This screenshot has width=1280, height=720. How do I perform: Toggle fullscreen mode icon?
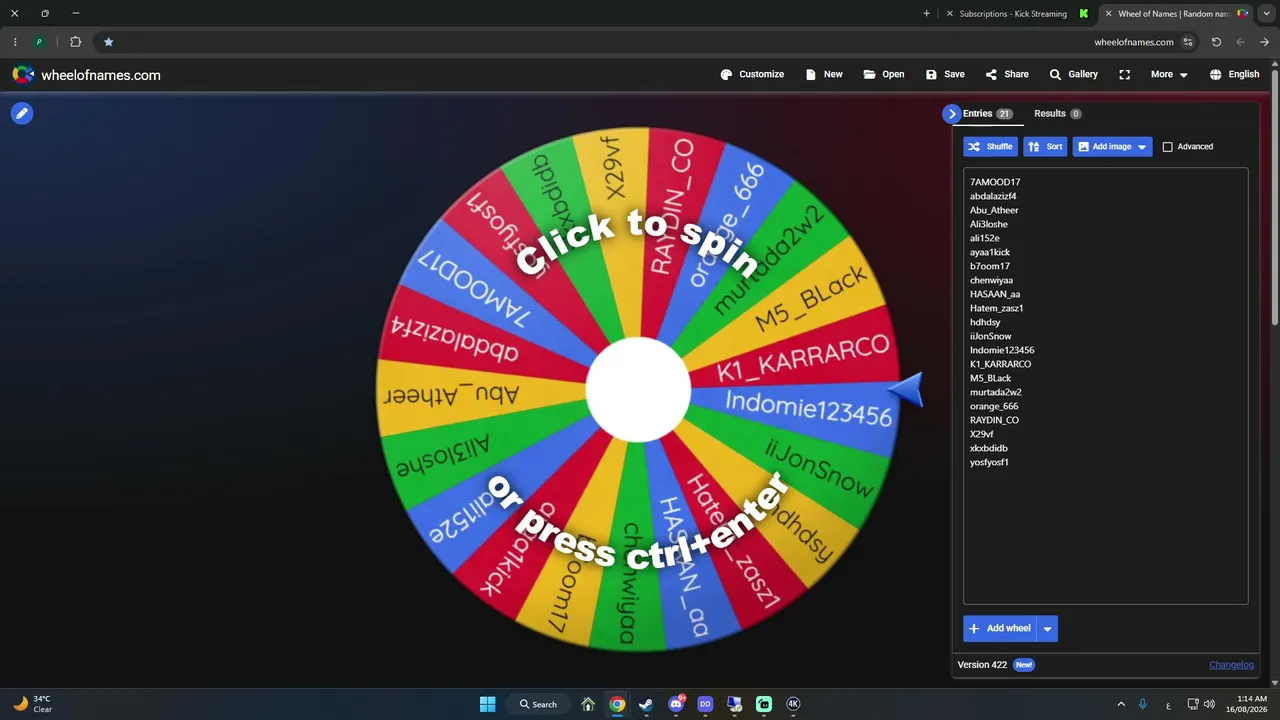(x=1125, y=74)
